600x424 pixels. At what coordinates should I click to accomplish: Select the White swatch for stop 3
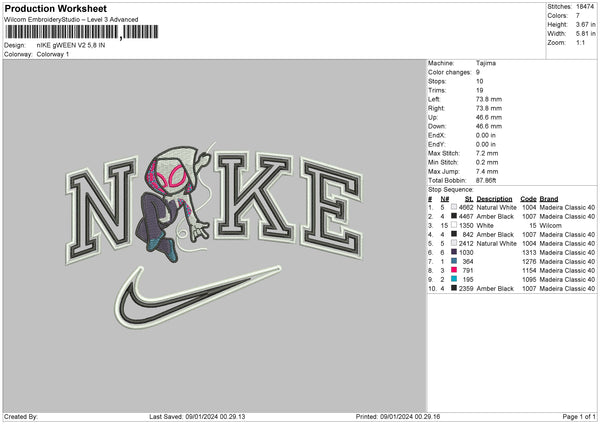coord(454,225)
